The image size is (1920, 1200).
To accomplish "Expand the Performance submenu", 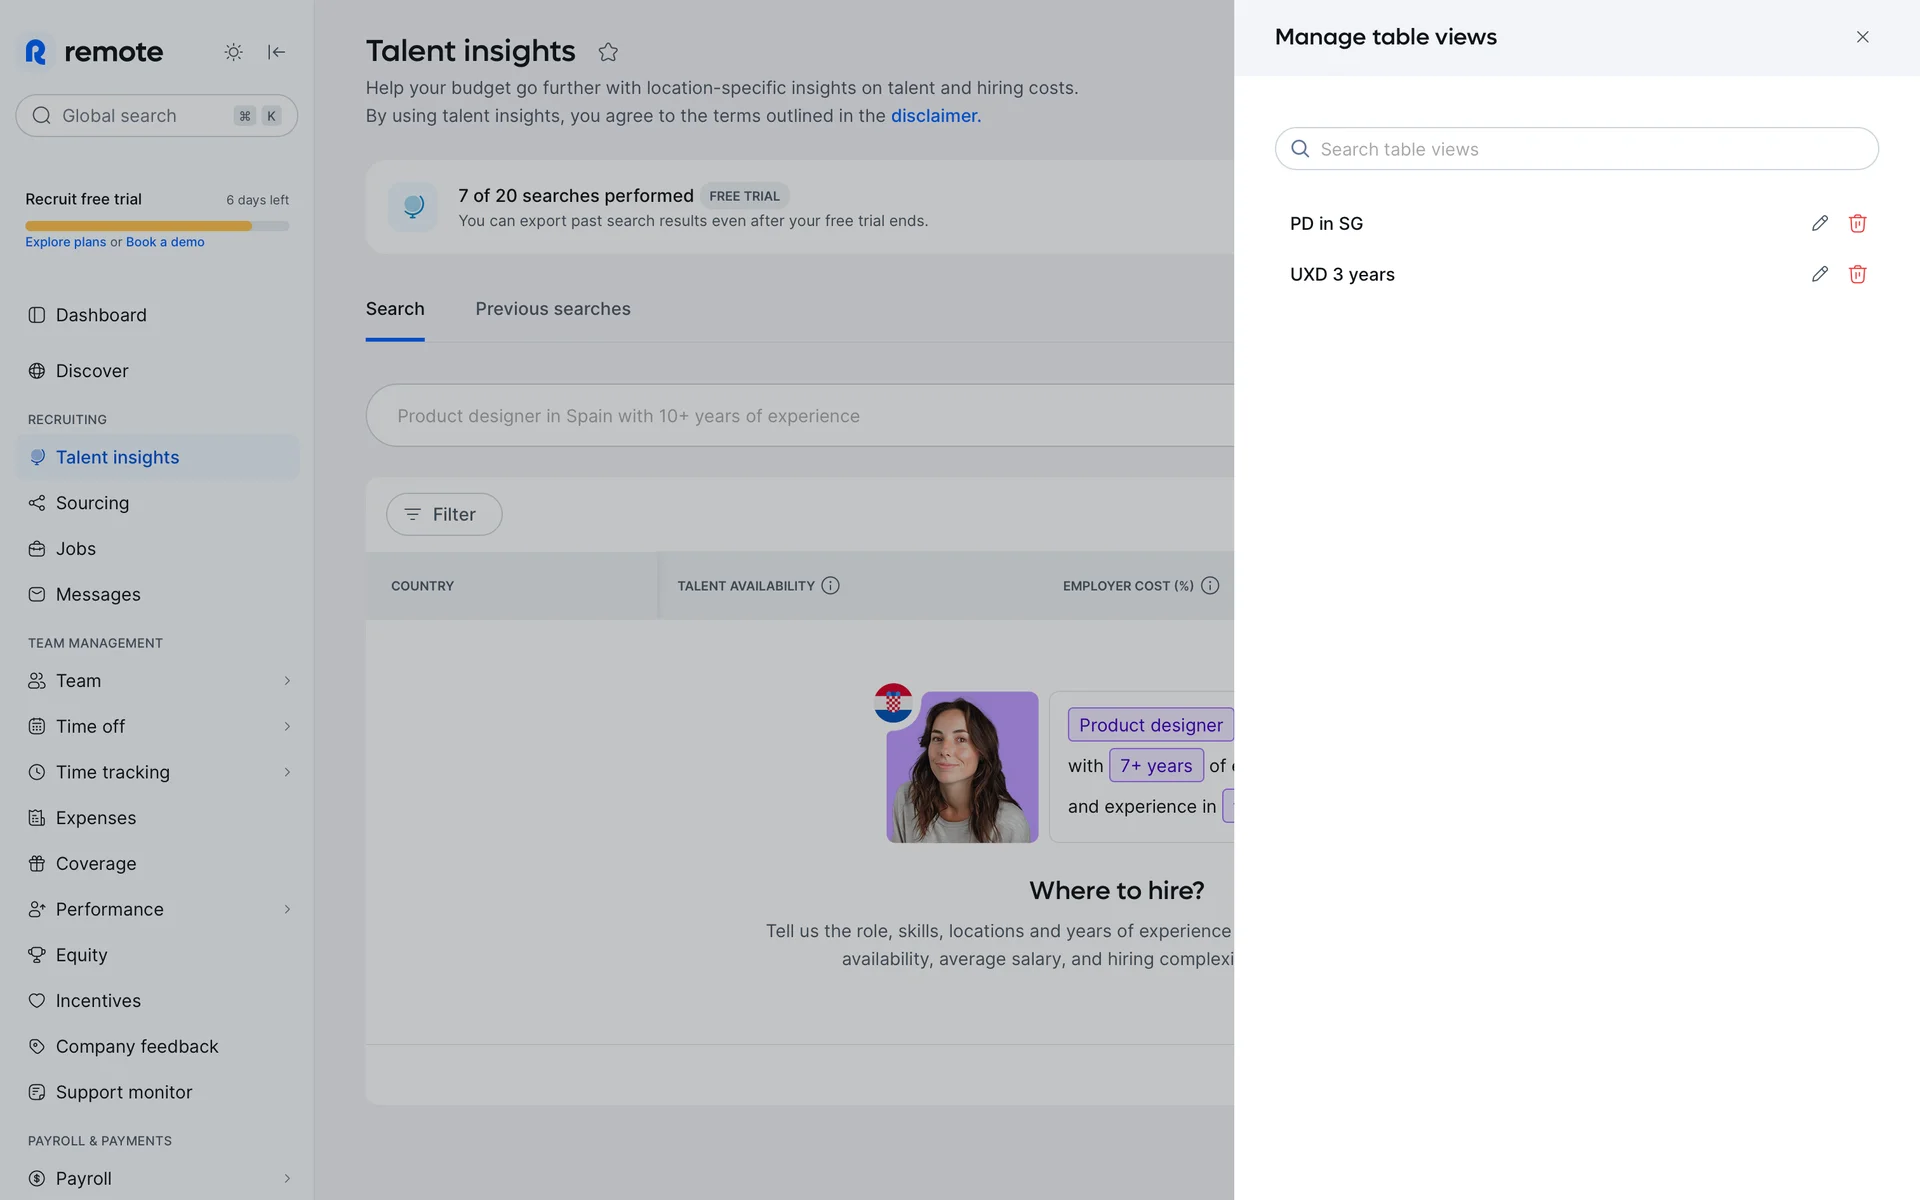I will coord(287,909).
